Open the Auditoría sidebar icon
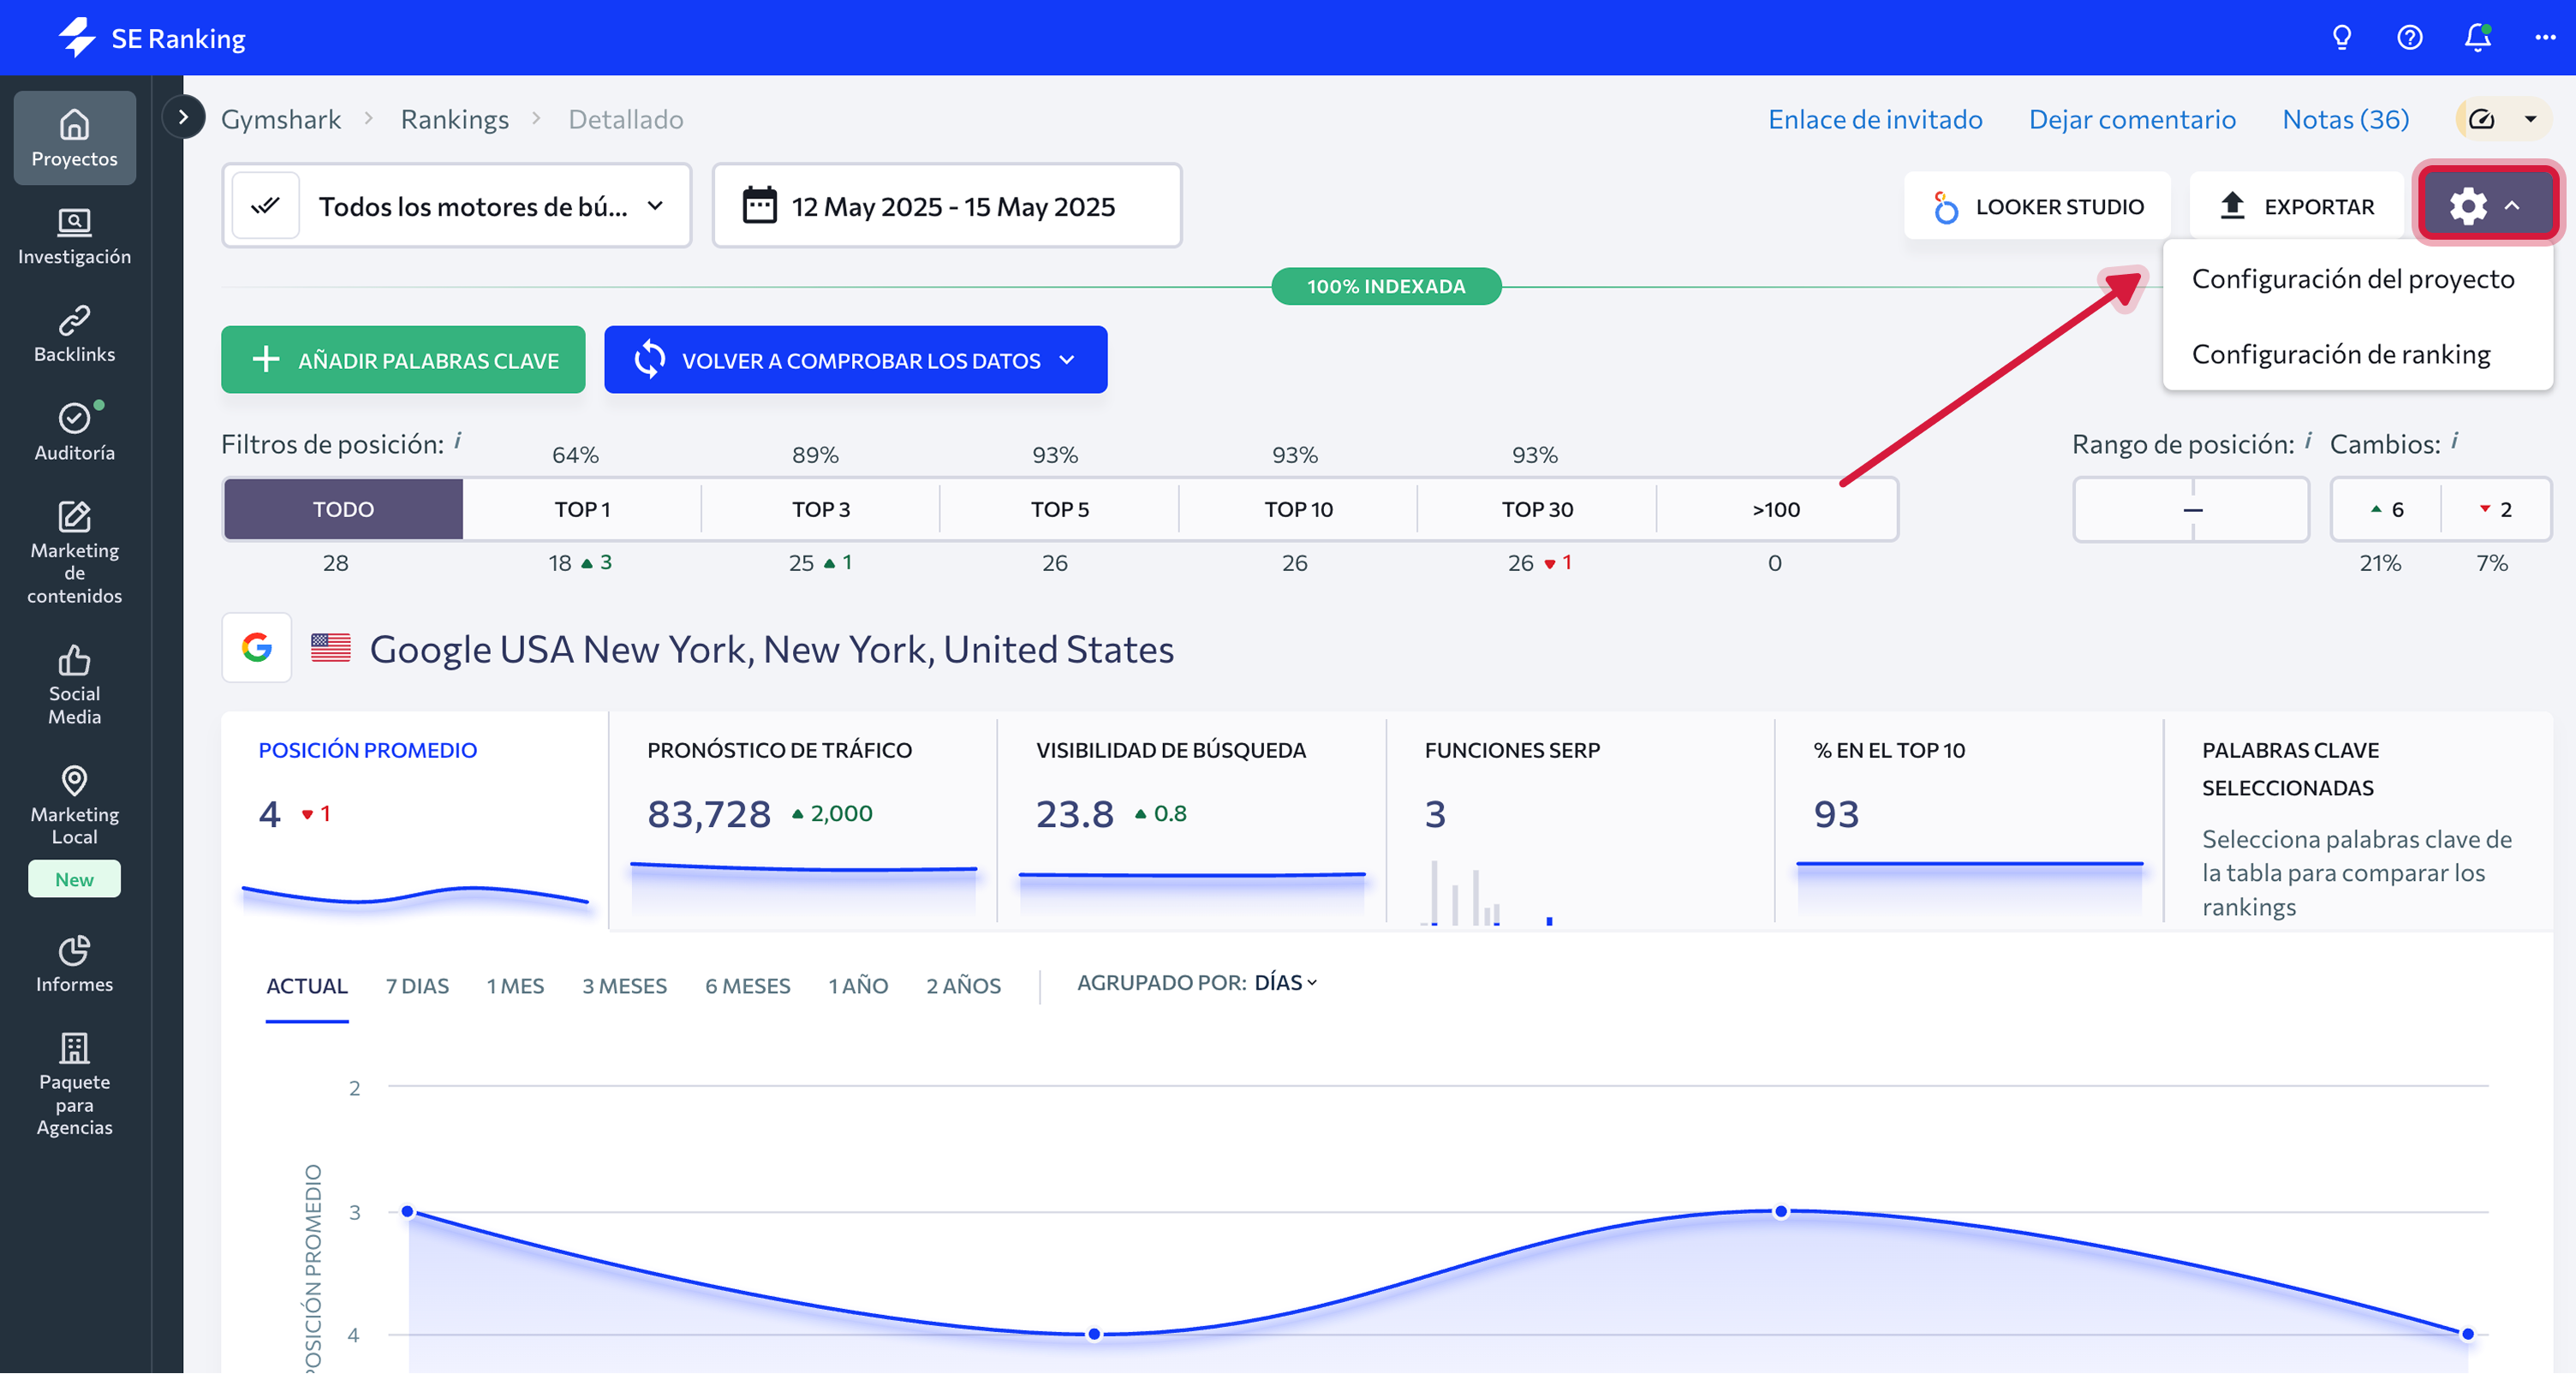2576x1380 pixels. click(x=74, y=432)
